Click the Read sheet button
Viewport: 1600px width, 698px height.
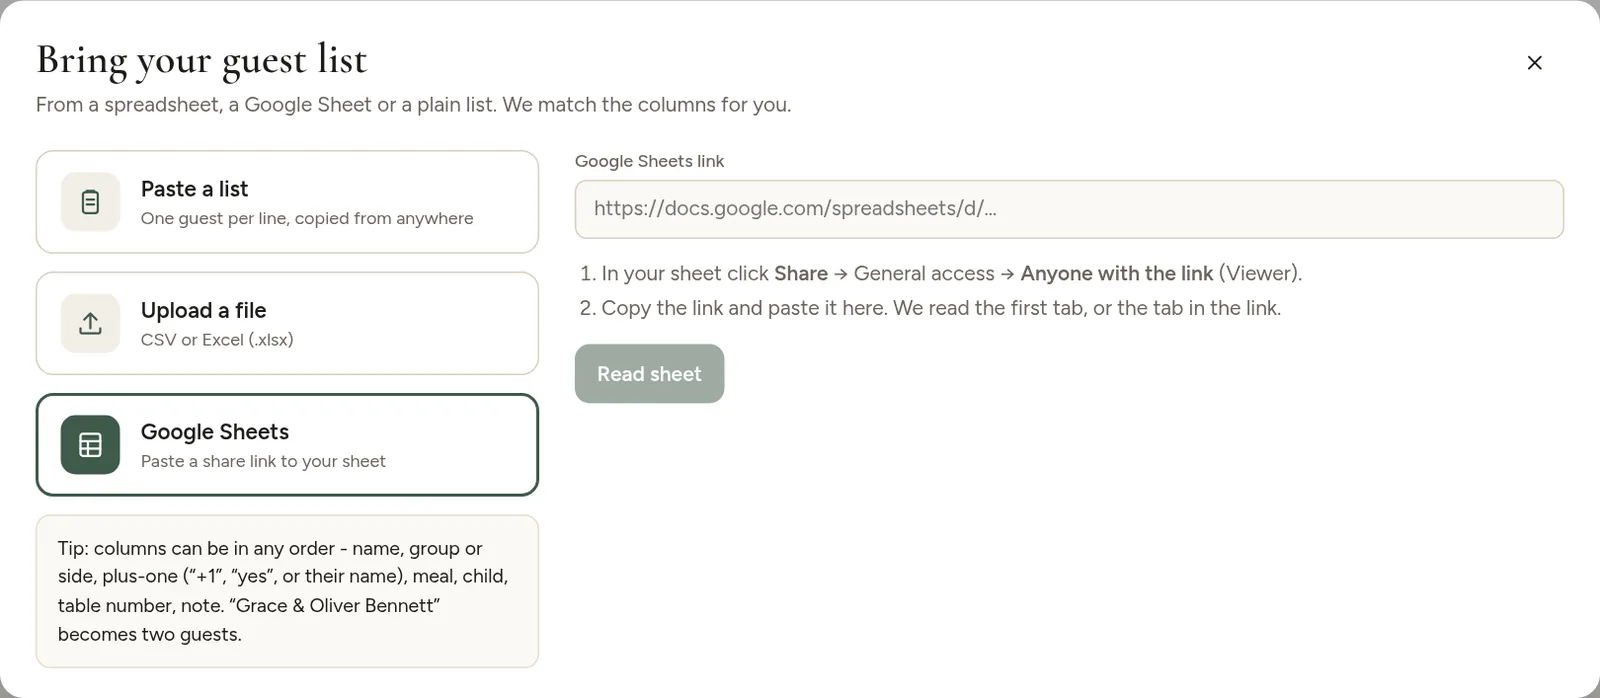[649, 374]
